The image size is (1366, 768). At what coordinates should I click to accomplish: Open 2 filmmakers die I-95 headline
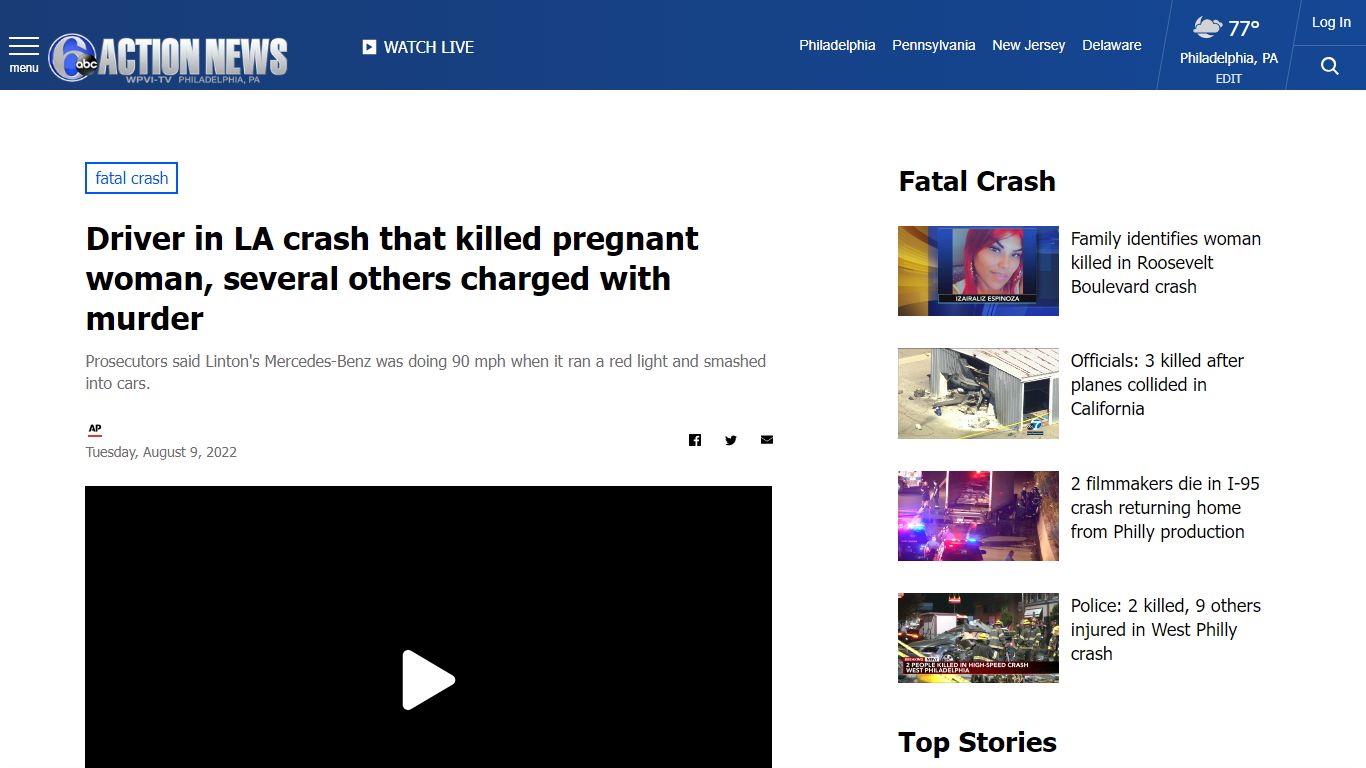tap(1165, 508)
